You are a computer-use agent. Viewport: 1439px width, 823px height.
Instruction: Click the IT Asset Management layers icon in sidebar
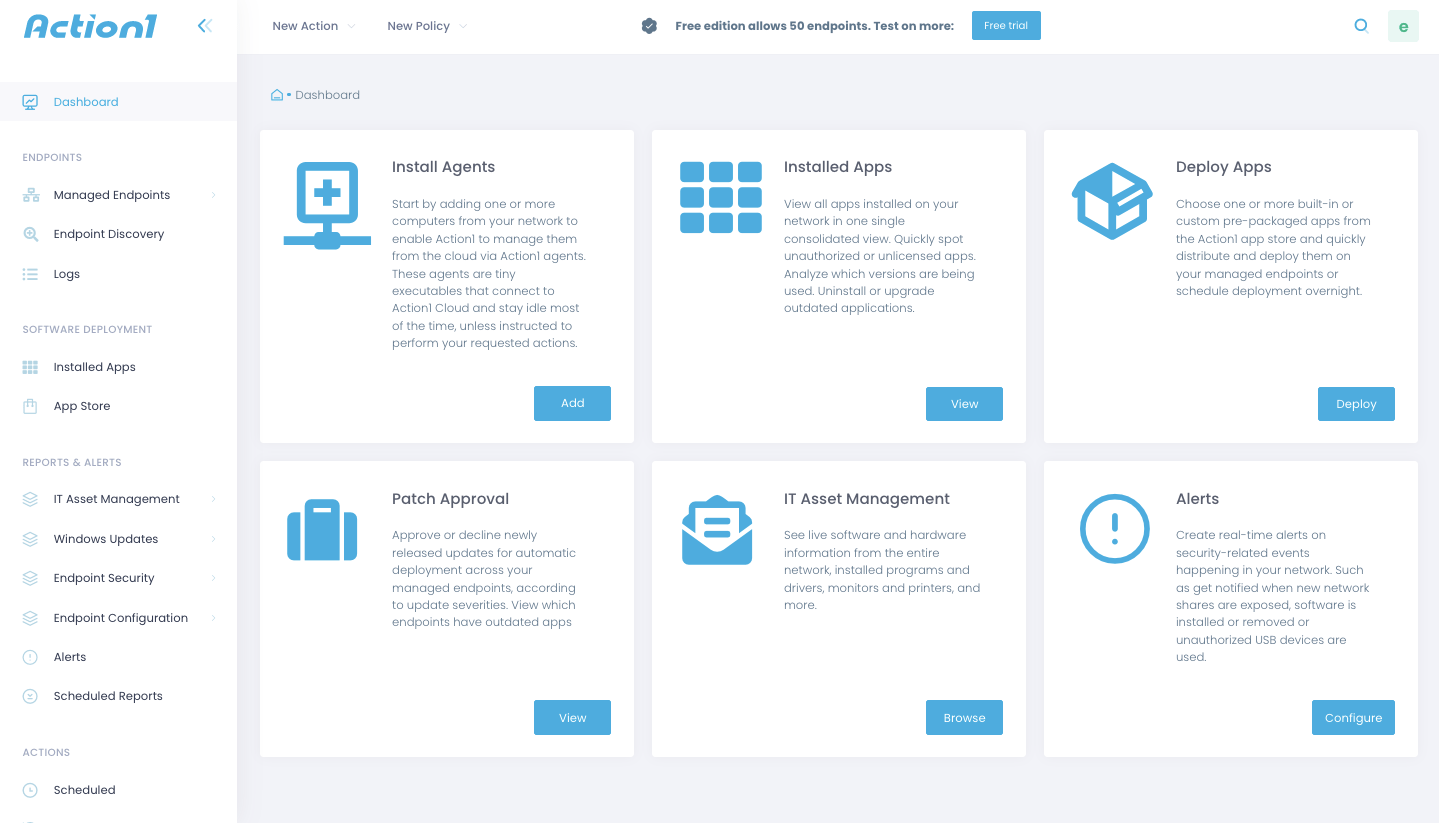31,499
